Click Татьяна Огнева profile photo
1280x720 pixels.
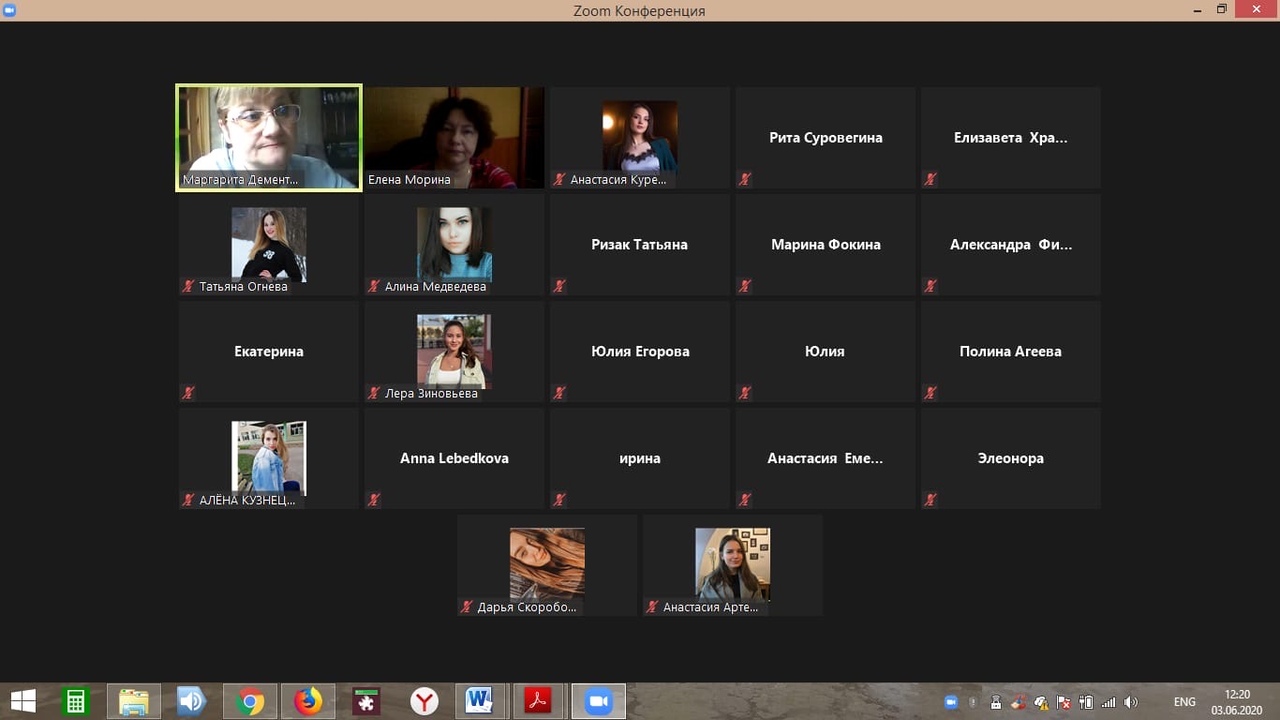point(269,243)
